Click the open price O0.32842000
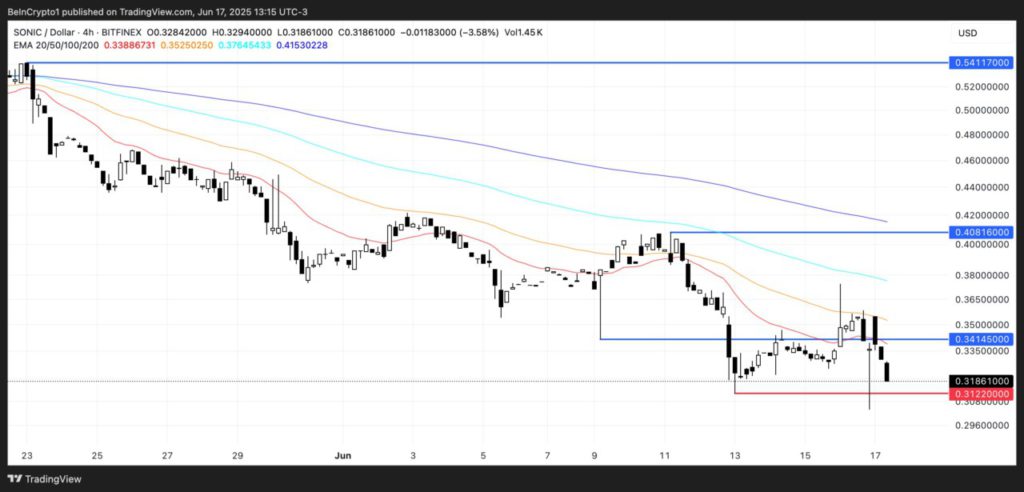Image resolution: width=1024 pixels, height=492 pixels. (177, 33)
